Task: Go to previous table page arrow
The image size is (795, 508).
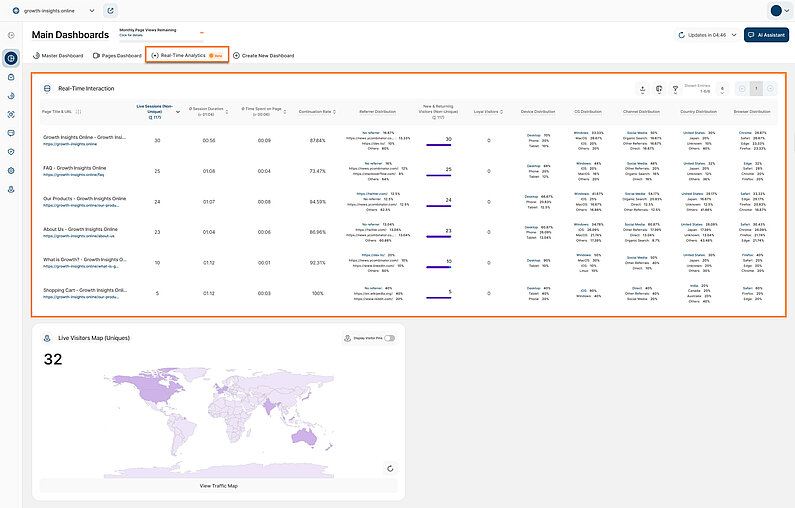Action: (742, 89)
